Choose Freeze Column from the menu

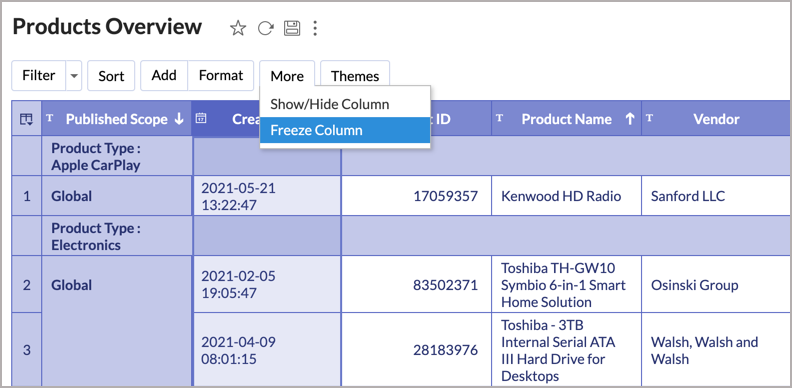[x=345, y=130]
